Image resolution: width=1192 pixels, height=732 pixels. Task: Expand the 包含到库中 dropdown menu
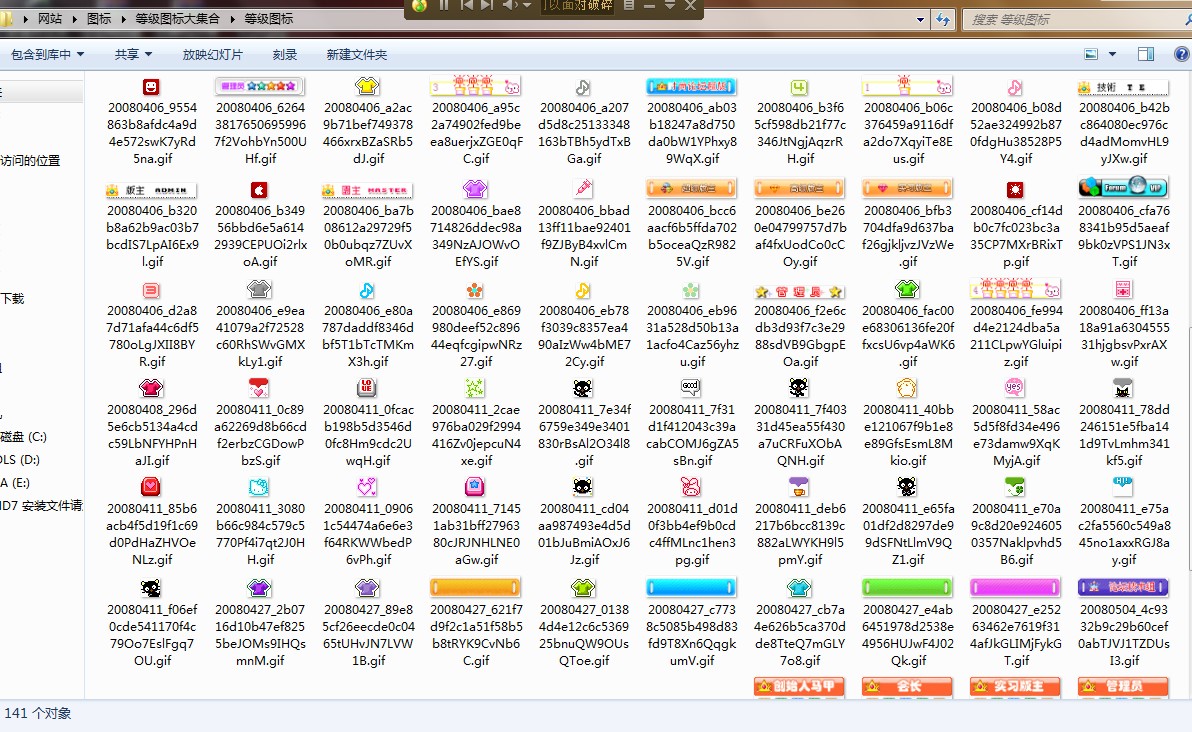[47, 55]
